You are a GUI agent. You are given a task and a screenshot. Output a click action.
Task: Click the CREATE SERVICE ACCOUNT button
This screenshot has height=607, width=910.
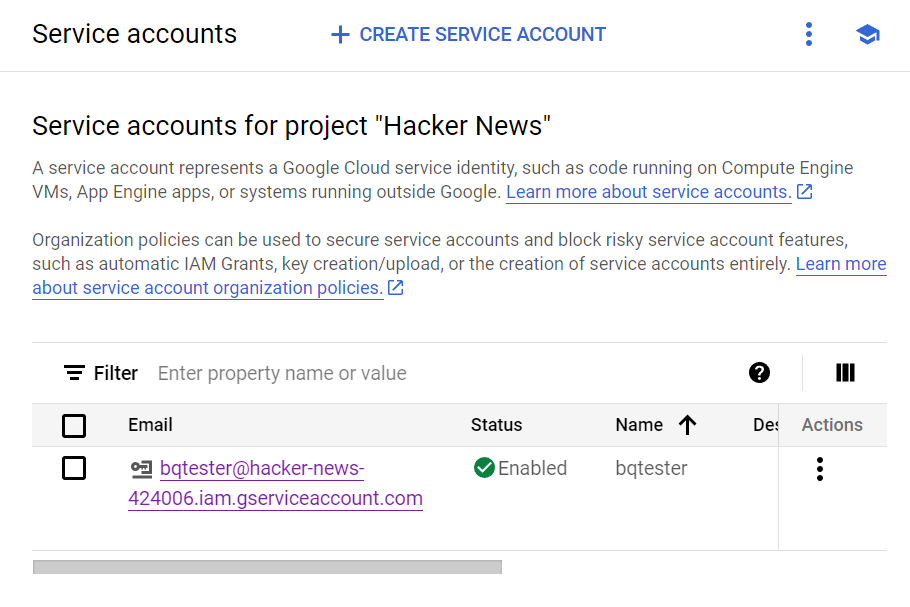point(466,33)
